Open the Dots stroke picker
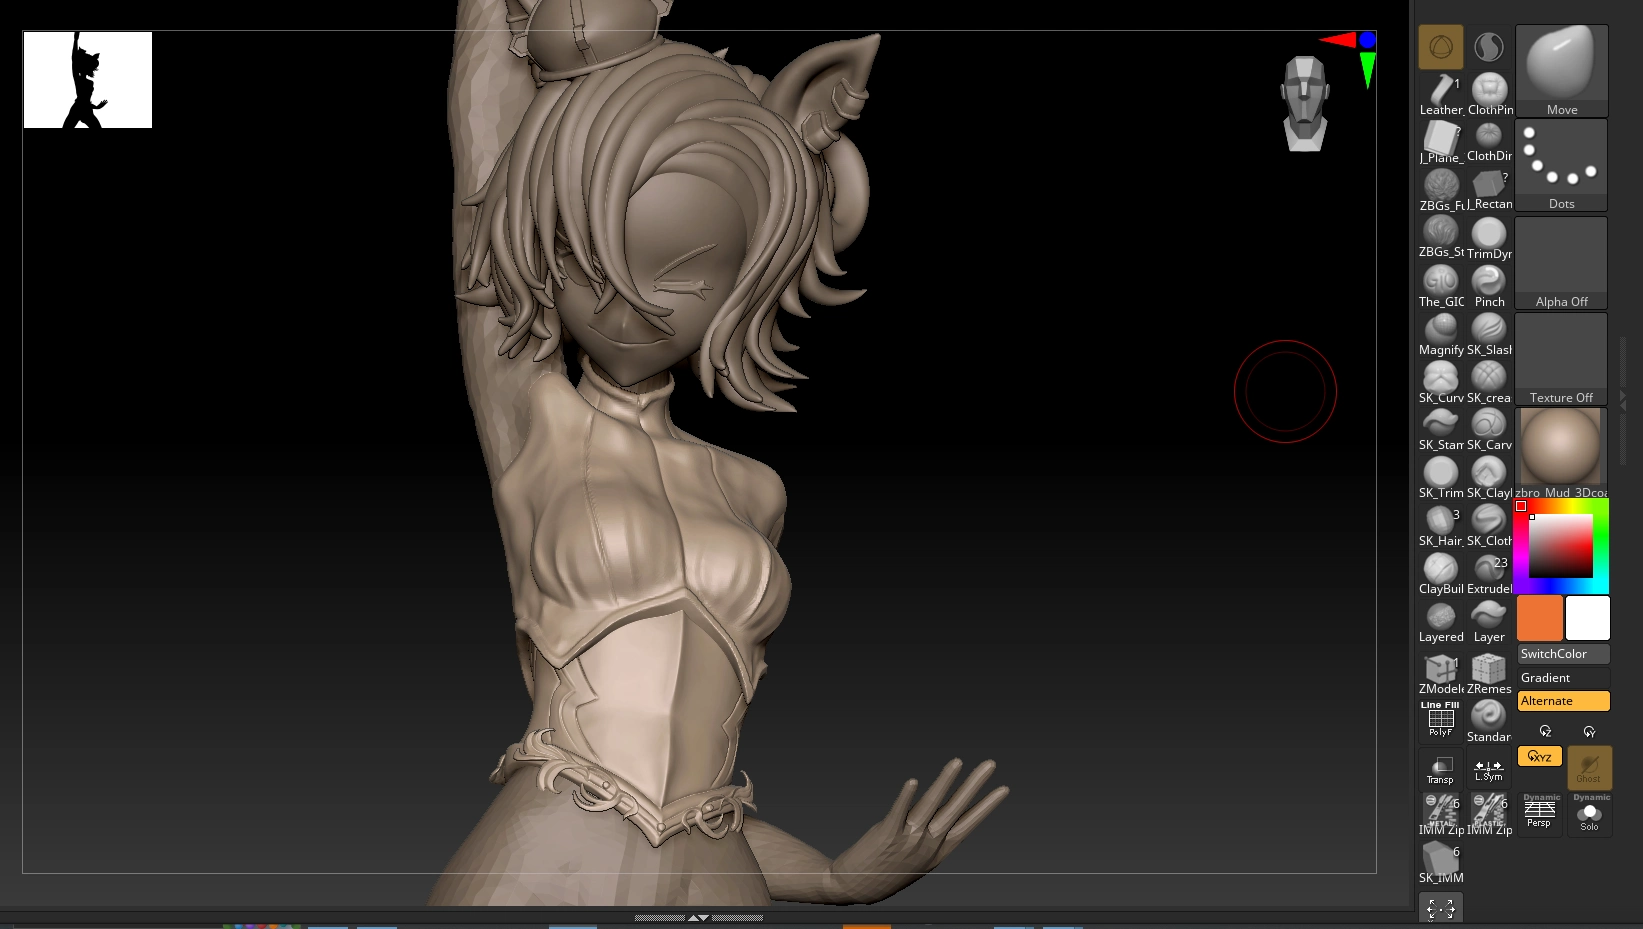This screenshot has height=929, width=1643. 1562,165
